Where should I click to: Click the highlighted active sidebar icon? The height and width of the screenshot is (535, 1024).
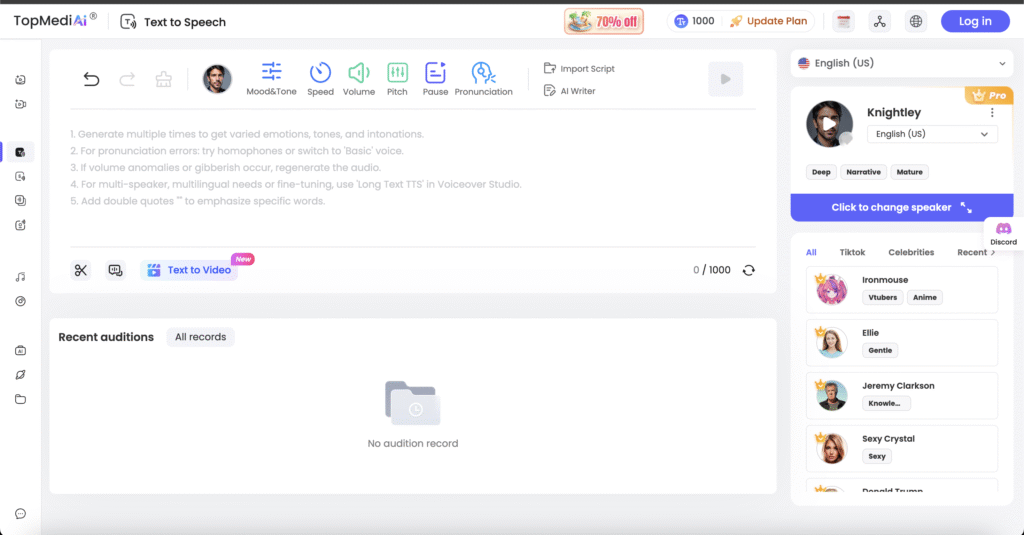coord(20,152)
